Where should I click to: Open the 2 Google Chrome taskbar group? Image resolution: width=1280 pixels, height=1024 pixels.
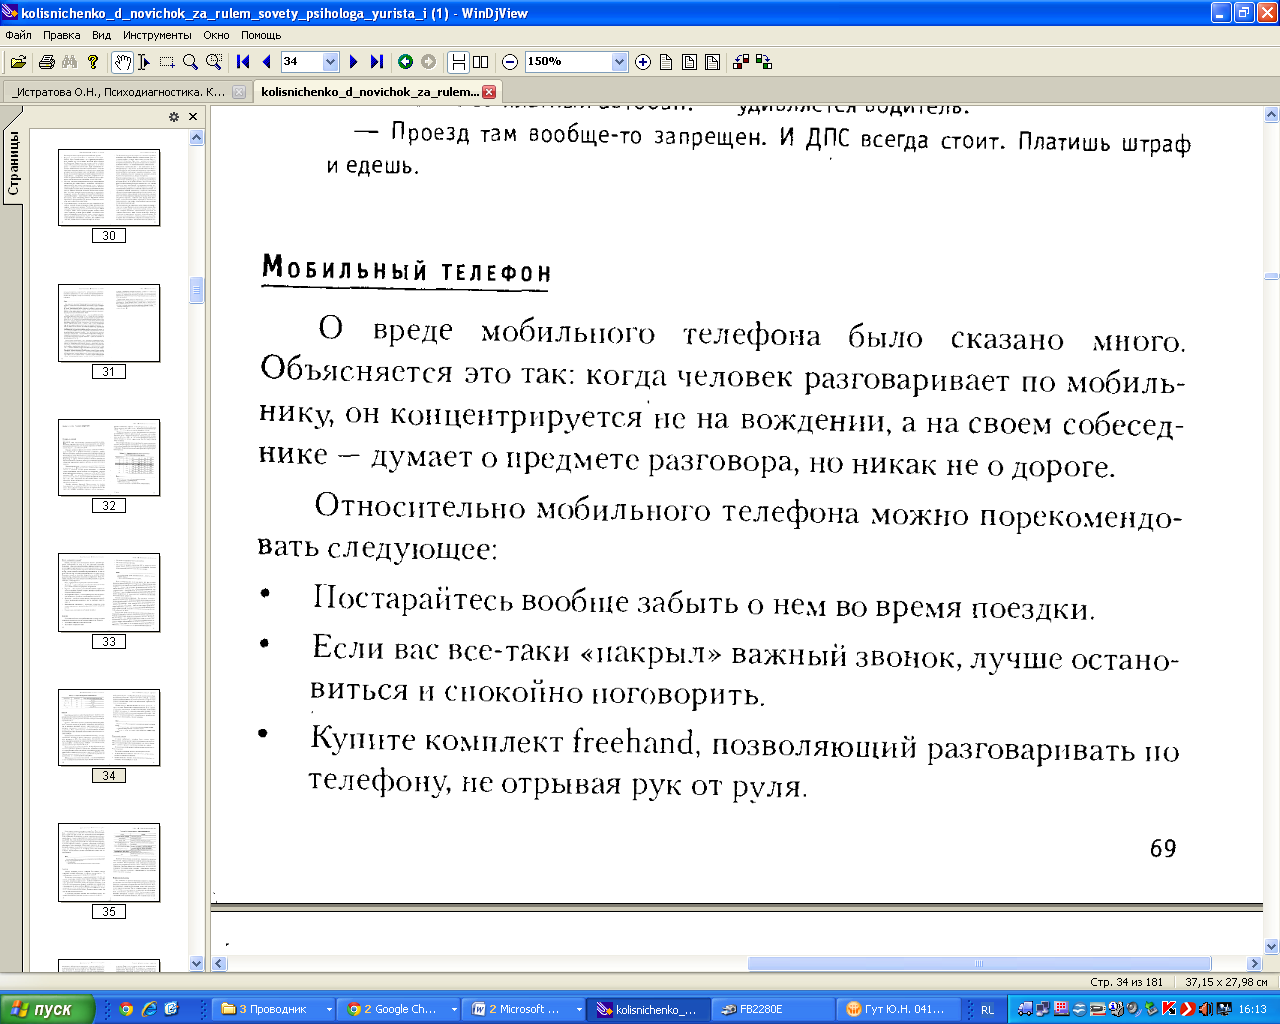(x=400, y=1009)
